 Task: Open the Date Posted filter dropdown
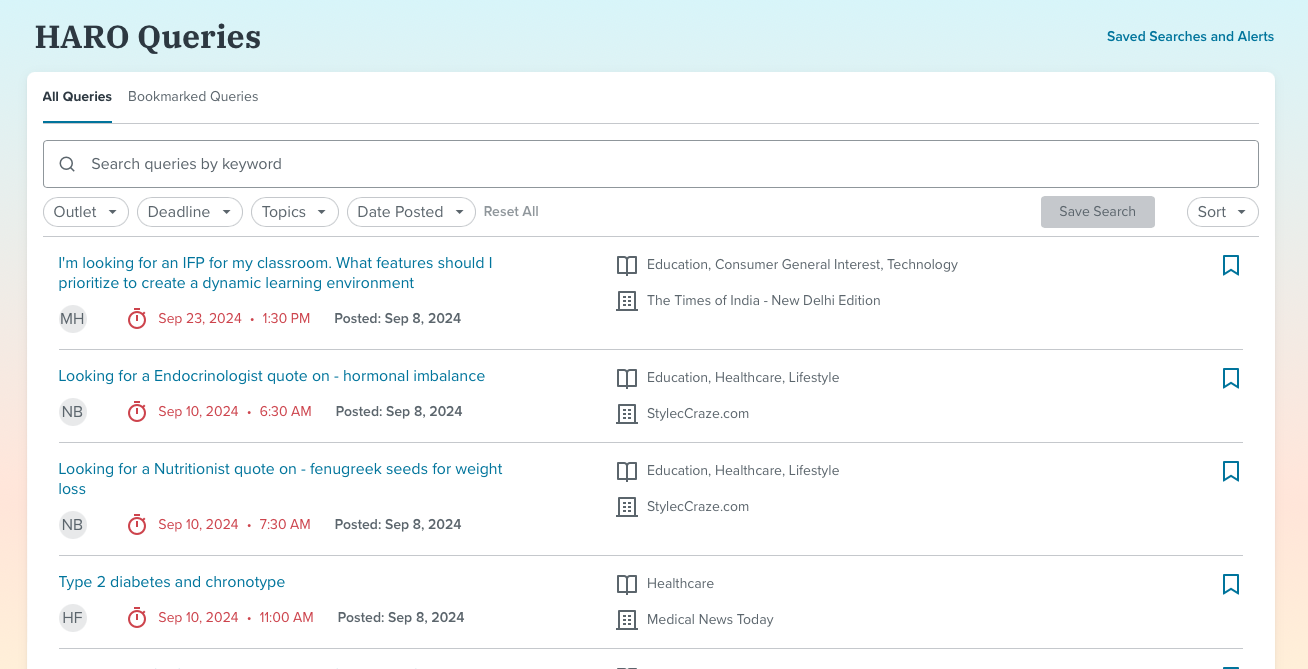click(x=411, y=212)
